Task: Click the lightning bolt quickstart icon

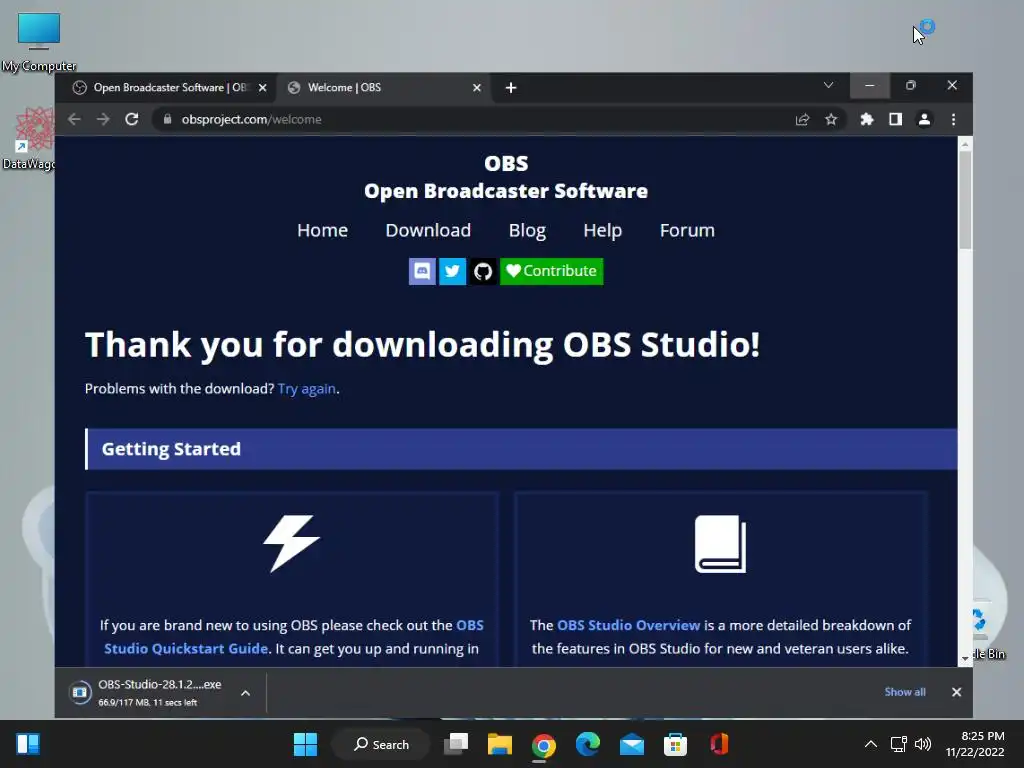Action: point(291,543)
